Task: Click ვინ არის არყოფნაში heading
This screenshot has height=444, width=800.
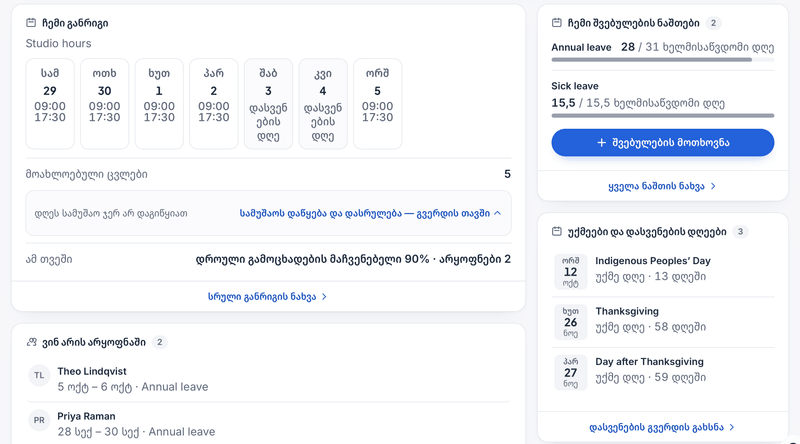Action: (94, 342)
